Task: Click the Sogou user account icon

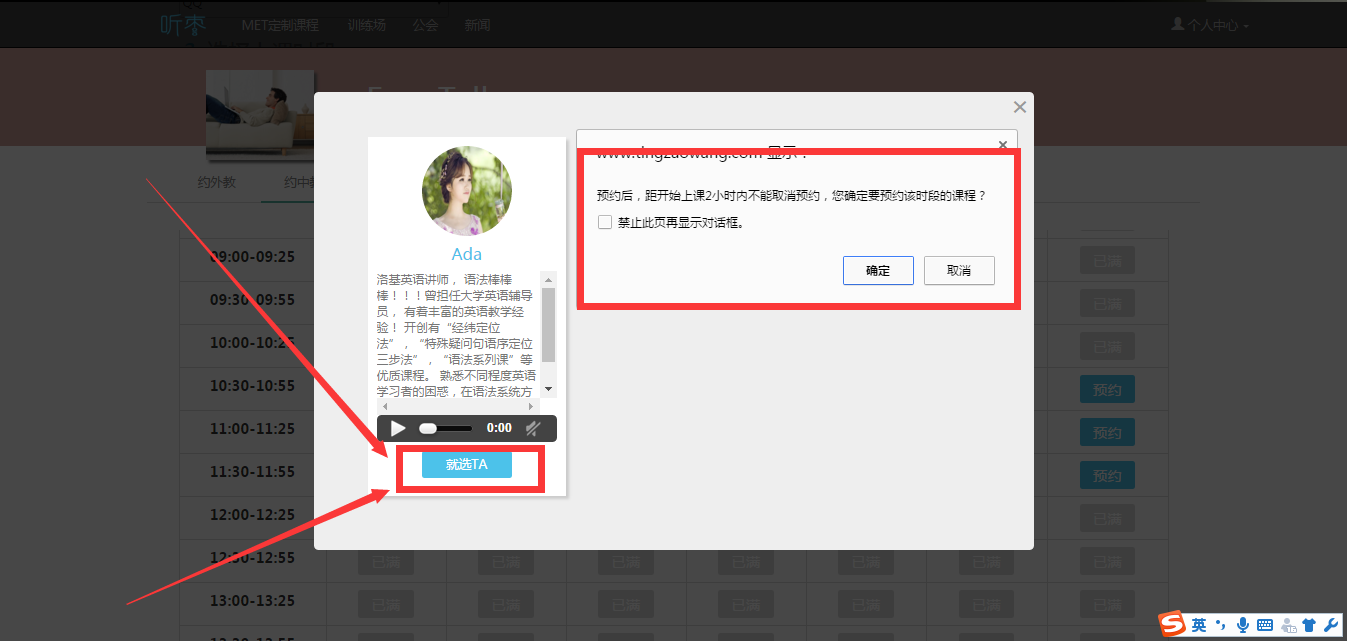Action: tap(1287, 625)
